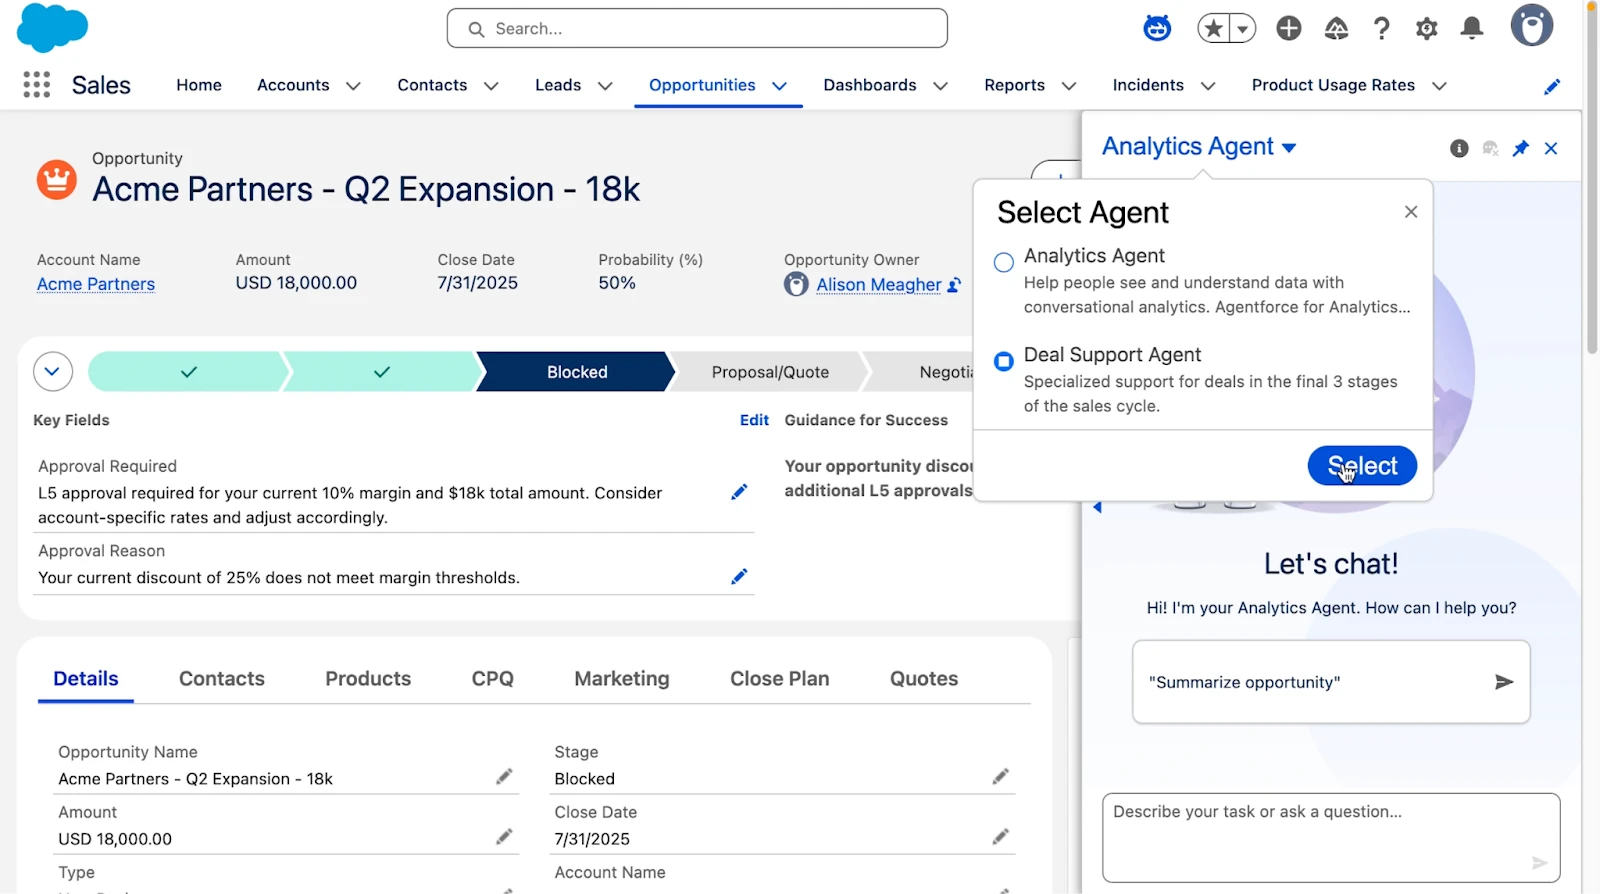The image size is (1600, 894).
Task: Open the Favorites list dropdown arrow
Action: click(x=1242, y=29)
